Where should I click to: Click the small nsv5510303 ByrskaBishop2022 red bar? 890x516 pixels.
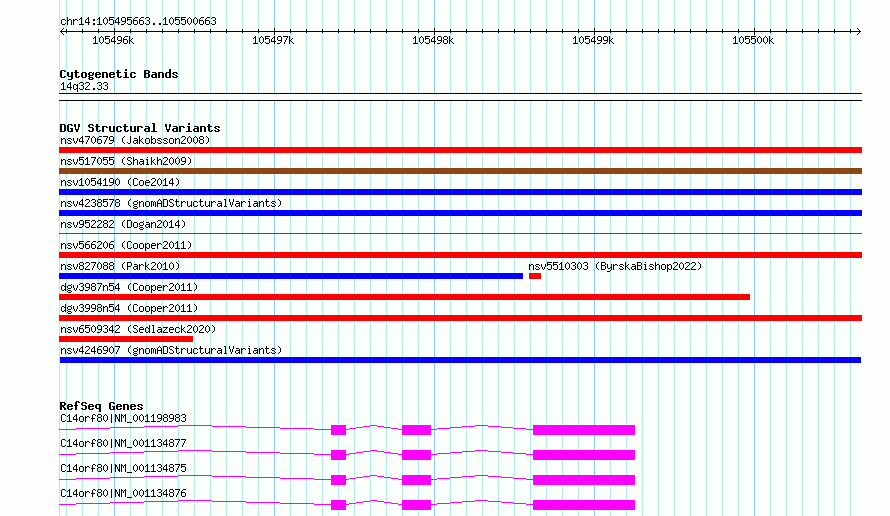pyautogui.click(x=535, y=276)
